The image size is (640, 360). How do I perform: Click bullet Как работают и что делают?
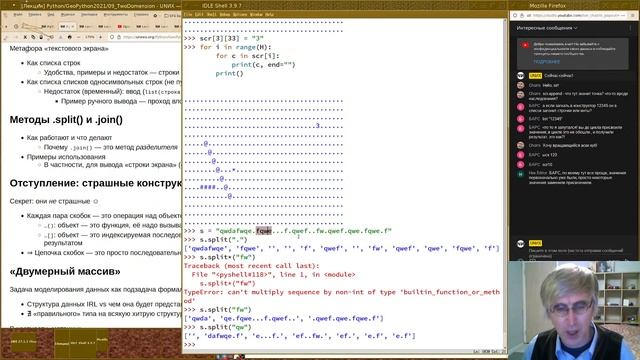(x=69, y=138)
